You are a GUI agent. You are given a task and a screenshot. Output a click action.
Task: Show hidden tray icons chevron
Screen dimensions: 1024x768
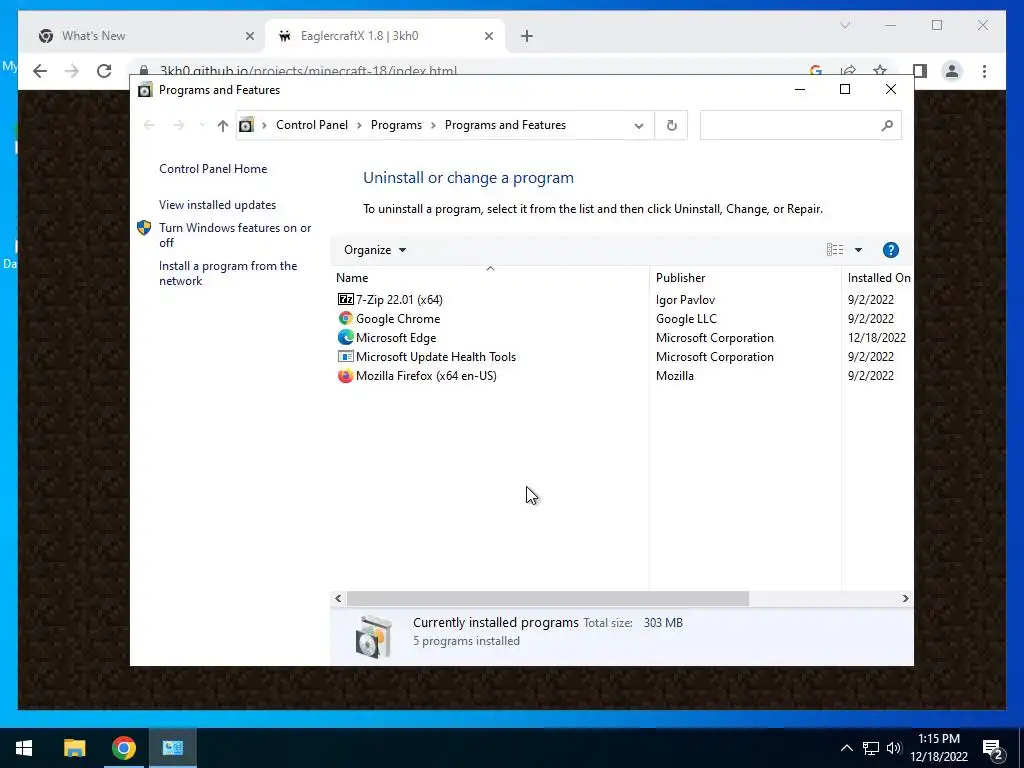(x=846, y=748)
